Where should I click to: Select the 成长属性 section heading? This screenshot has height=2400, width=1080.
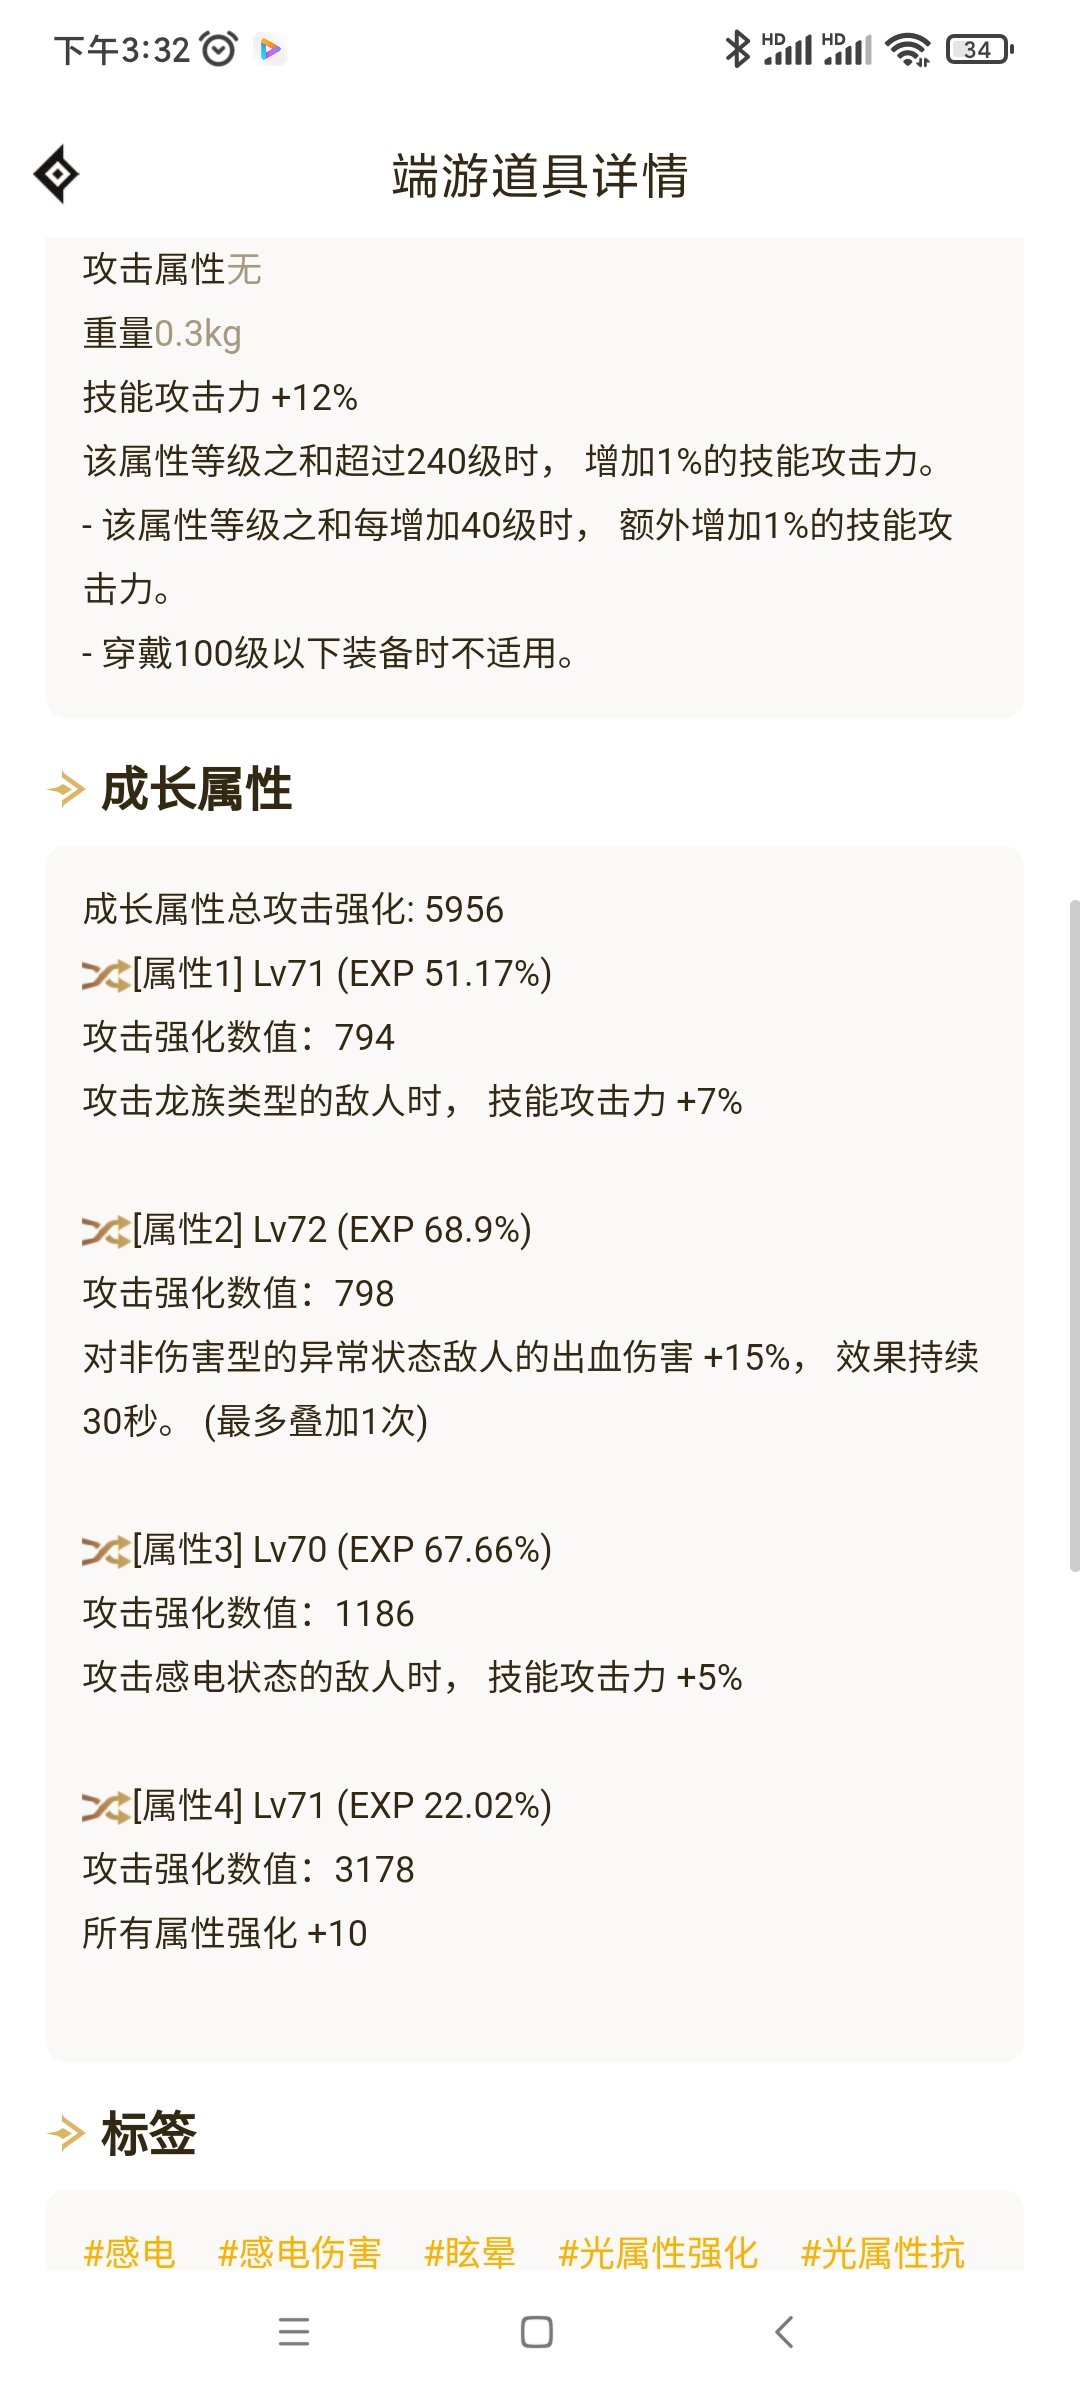[x=197, y=790]
